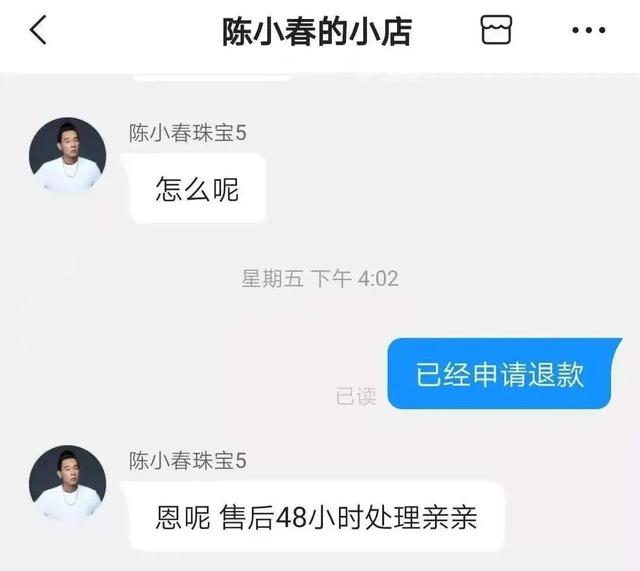
Task: Tap the avatar beside 售后48小时 reply
Action: pos(68,483)
